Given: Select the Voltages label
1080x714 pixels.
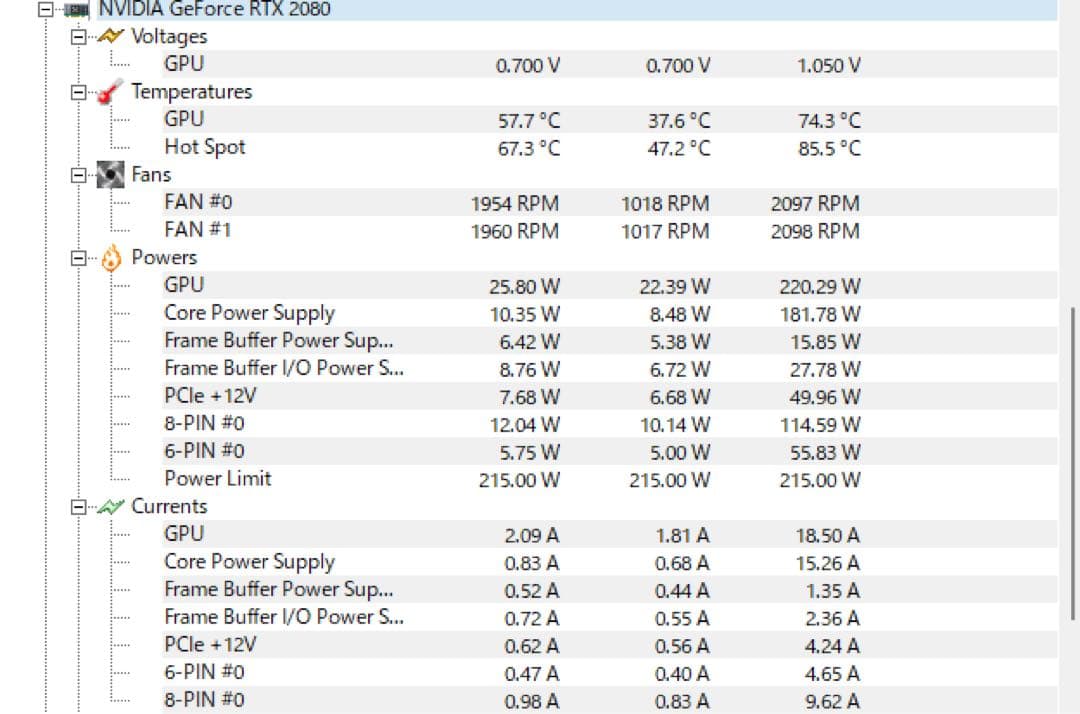Looking at the screenshot, I should tap(169, 36).
